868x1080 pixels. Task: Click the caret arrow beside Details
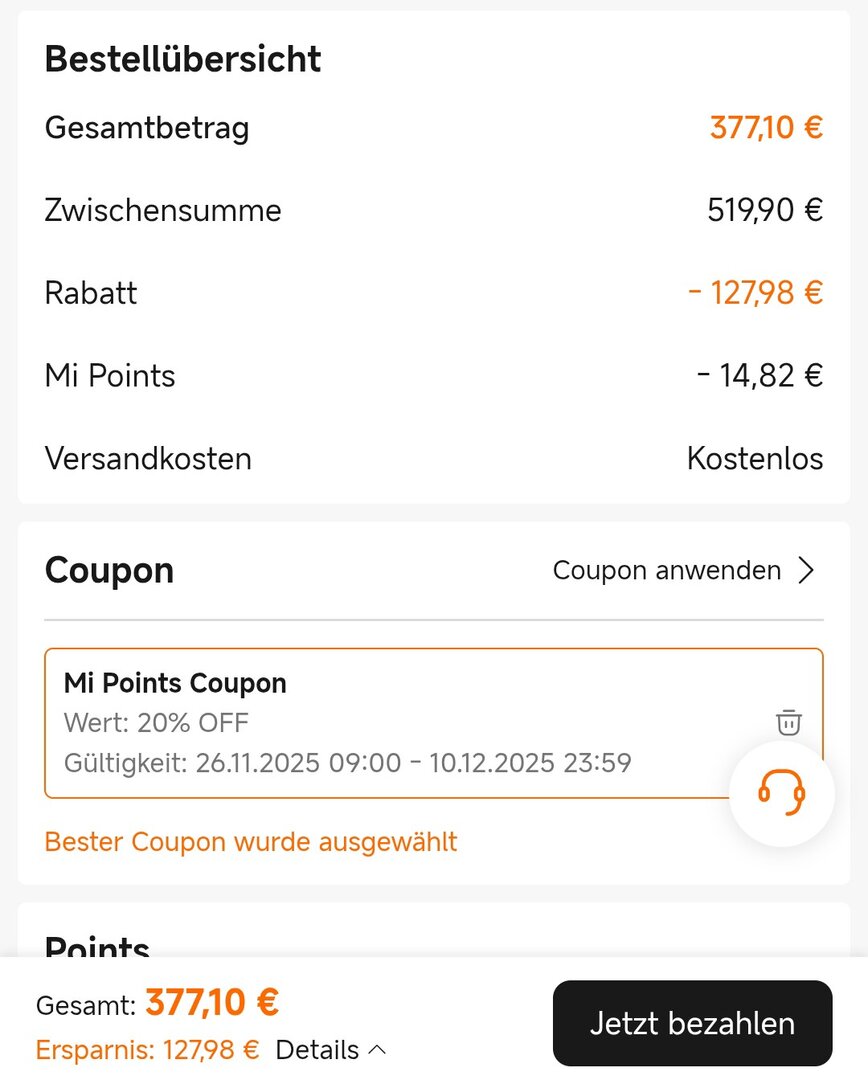pyautogui.click(x=377, y=1050)
